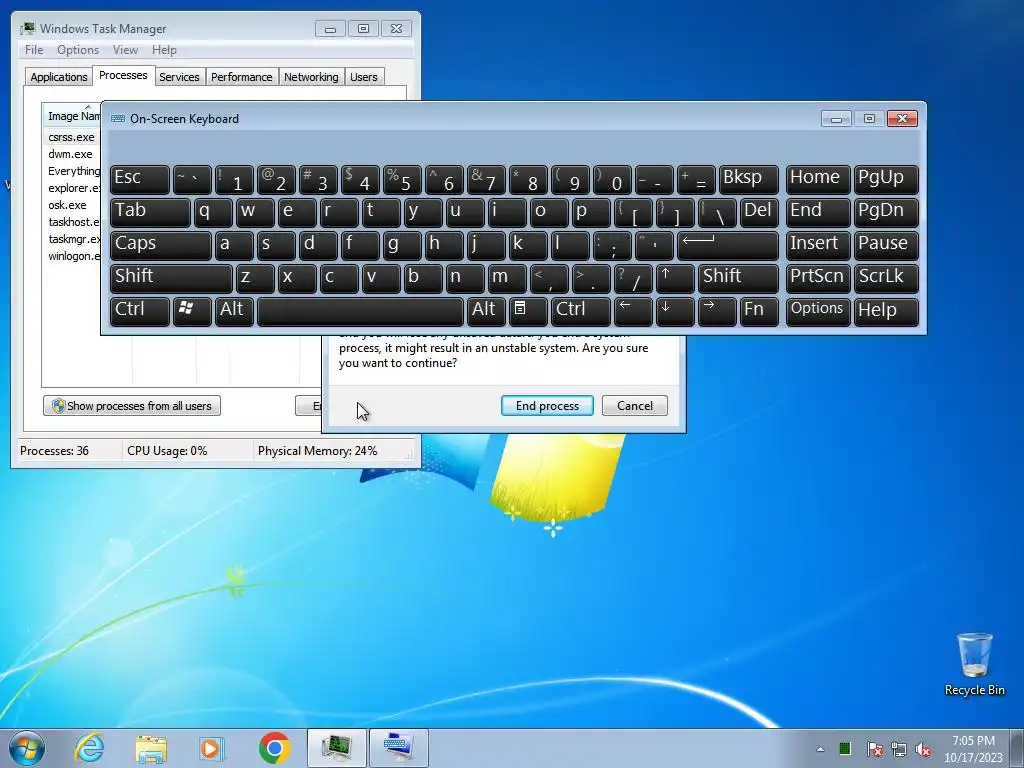Image resolution: width=1024 pixels, height=768 pixels.
Task: Click the Options key on On-Screen Keyboard
Action: (818, 310)
